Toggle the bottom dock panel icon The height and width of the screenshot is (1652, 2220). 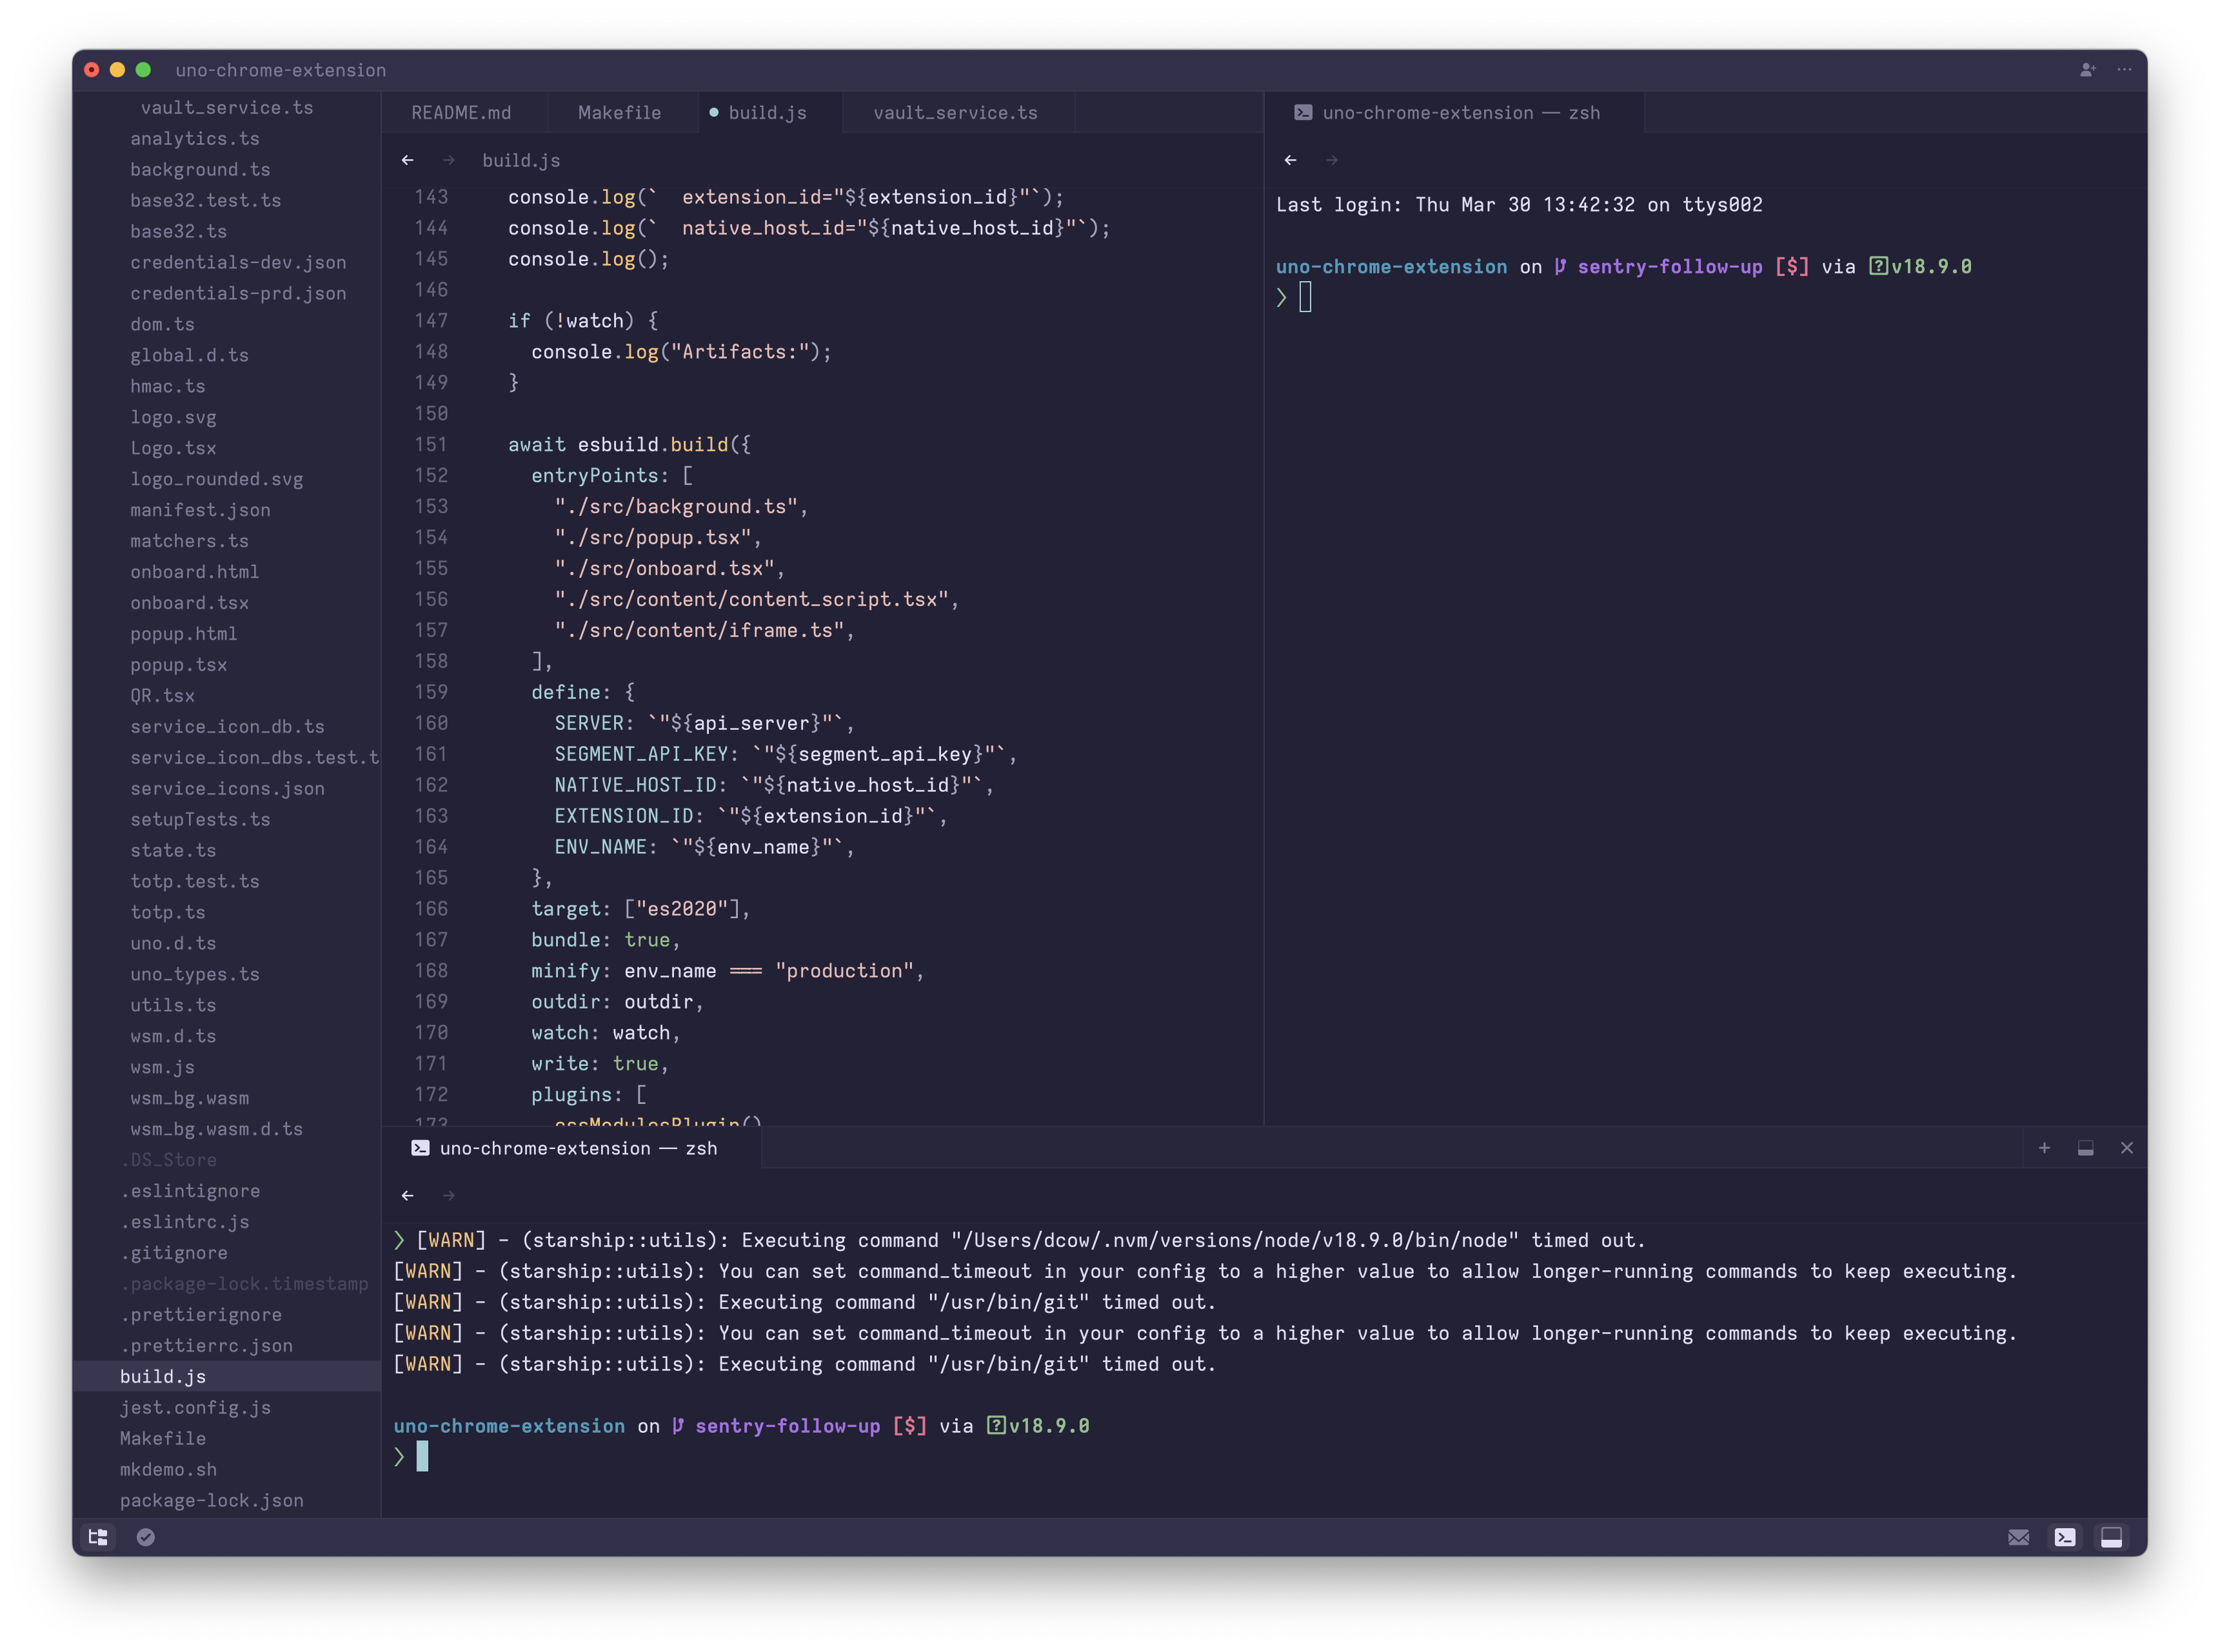(x=2112, y=1537)
